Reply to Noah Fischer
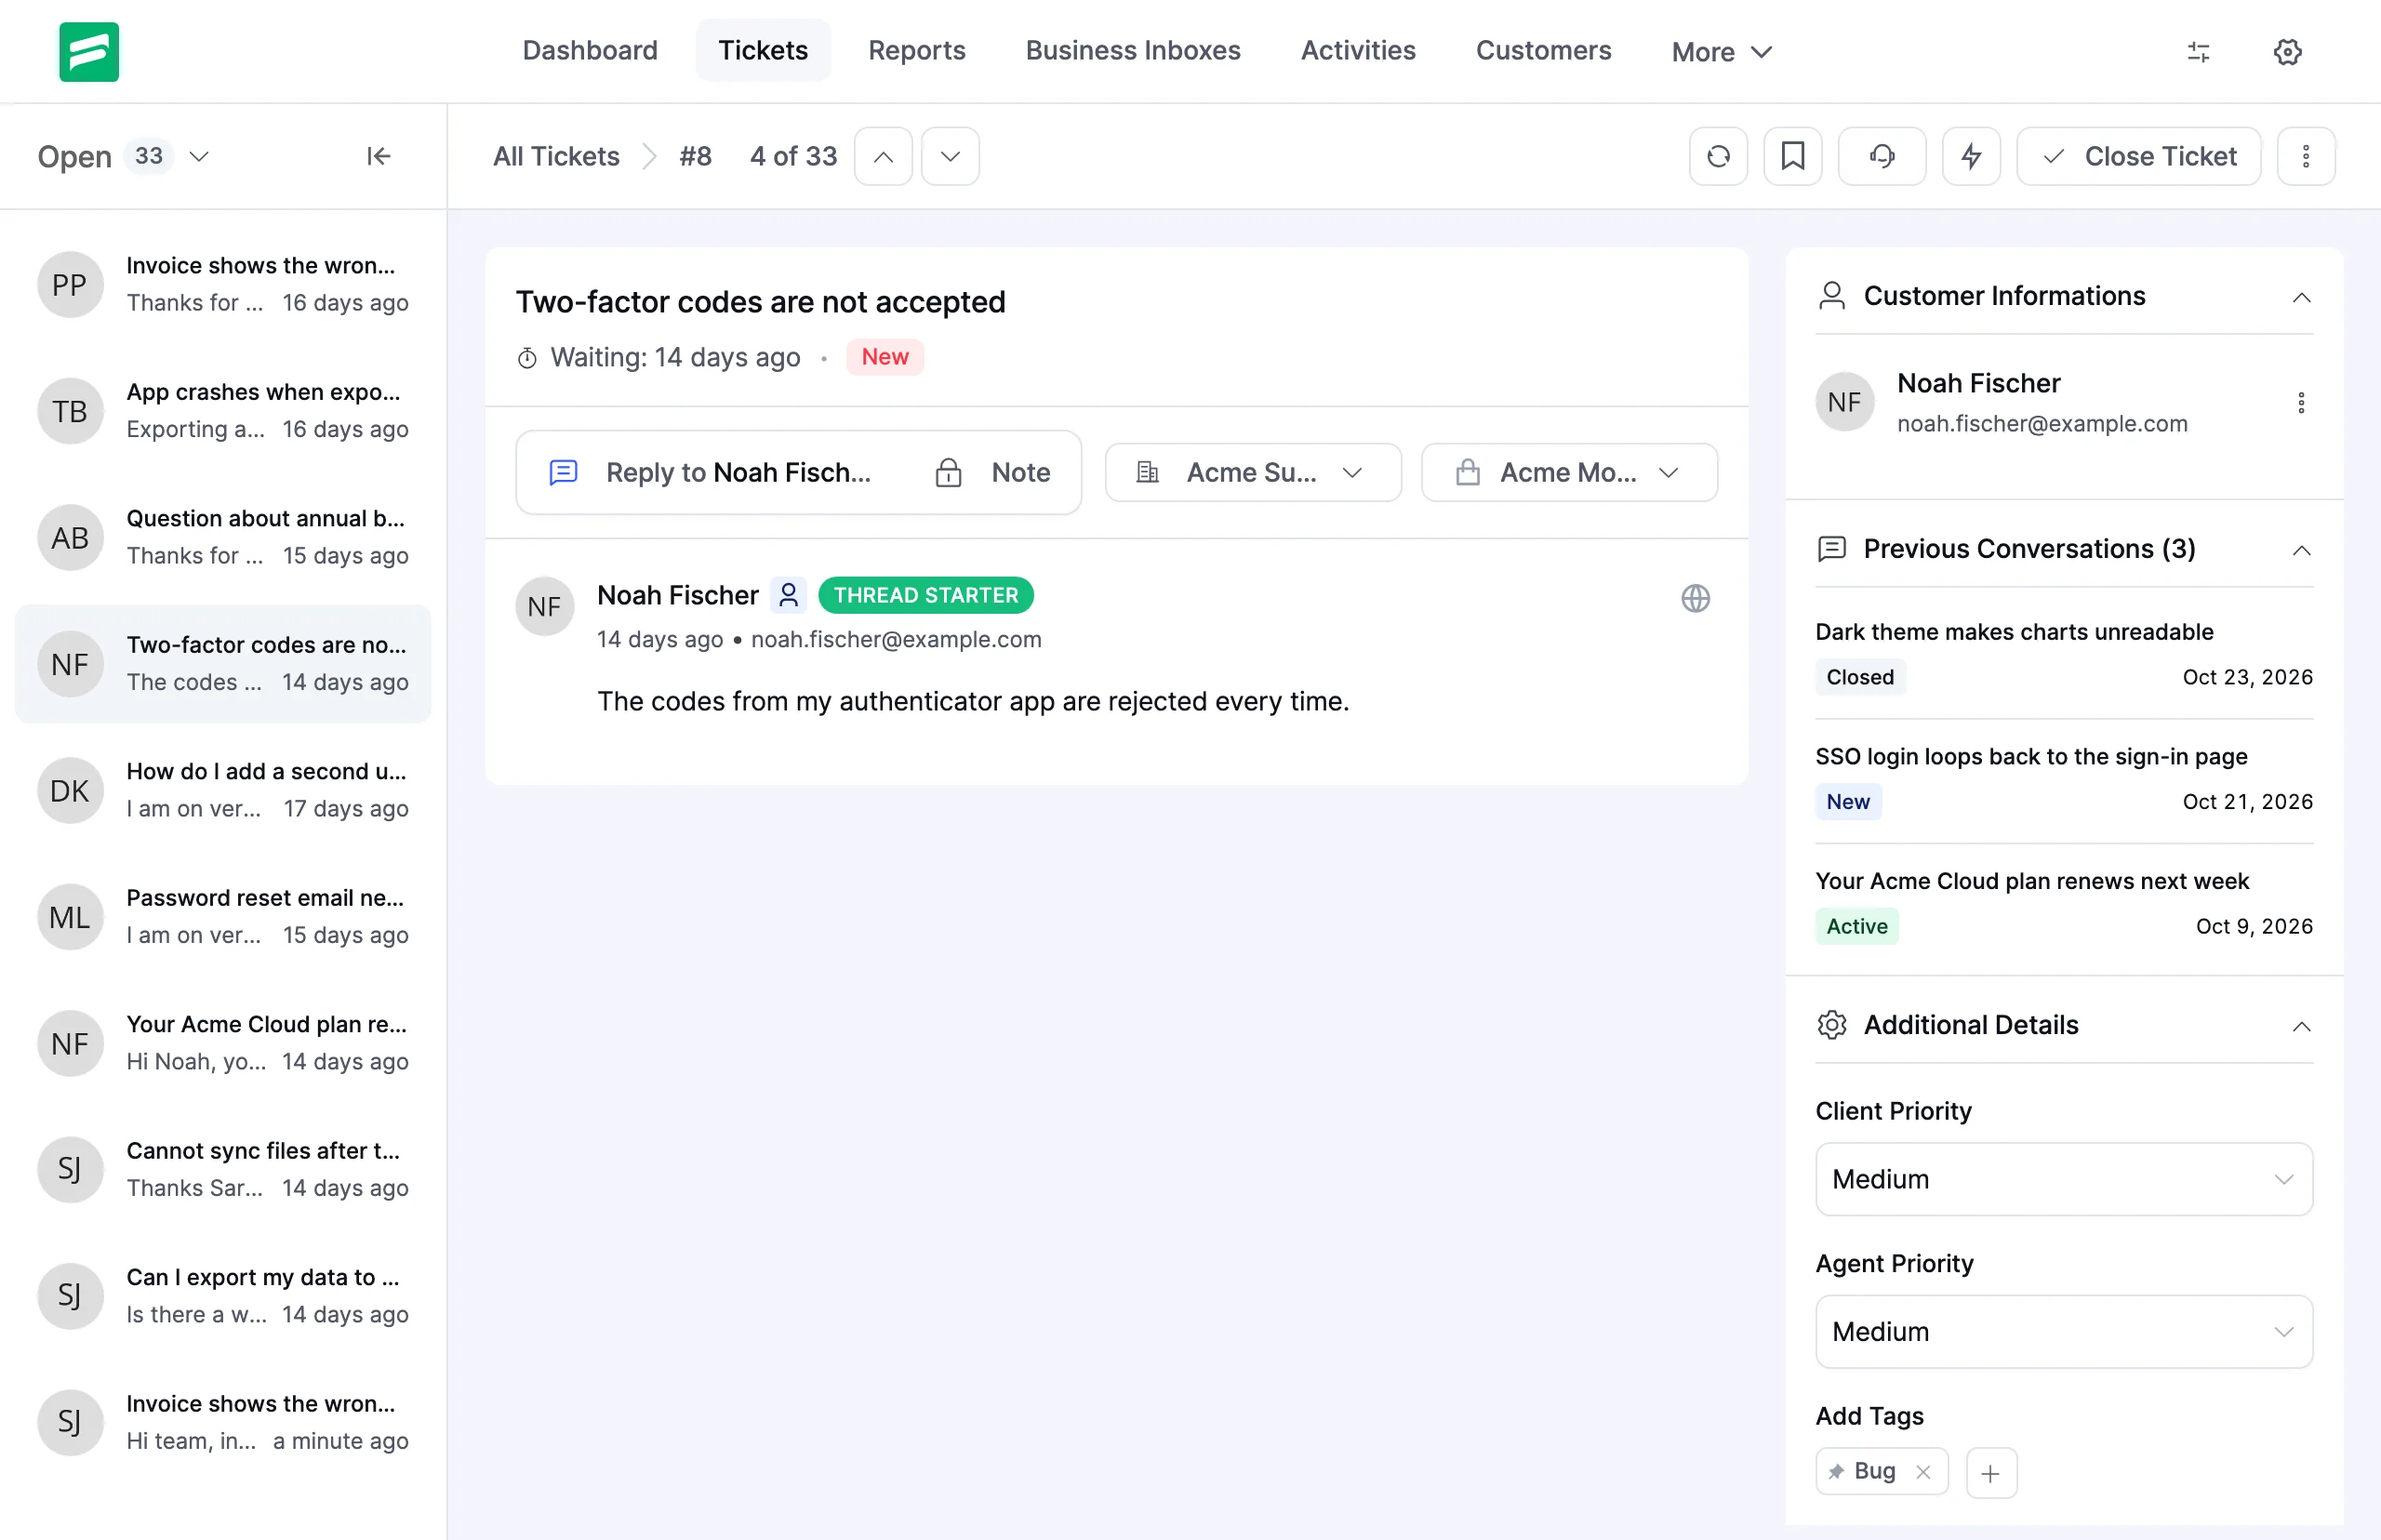 [710, 472]
